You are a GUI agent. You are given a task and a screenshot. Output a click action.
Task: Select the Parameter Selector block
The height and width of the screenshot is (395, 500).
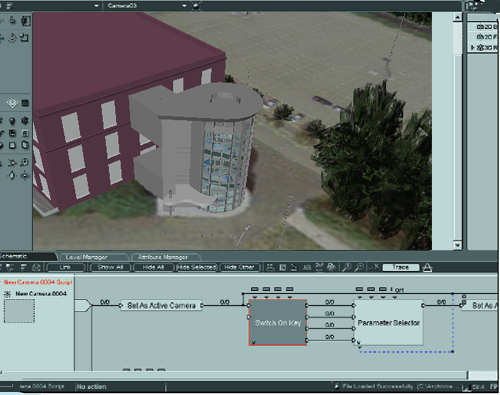(388, 323)
